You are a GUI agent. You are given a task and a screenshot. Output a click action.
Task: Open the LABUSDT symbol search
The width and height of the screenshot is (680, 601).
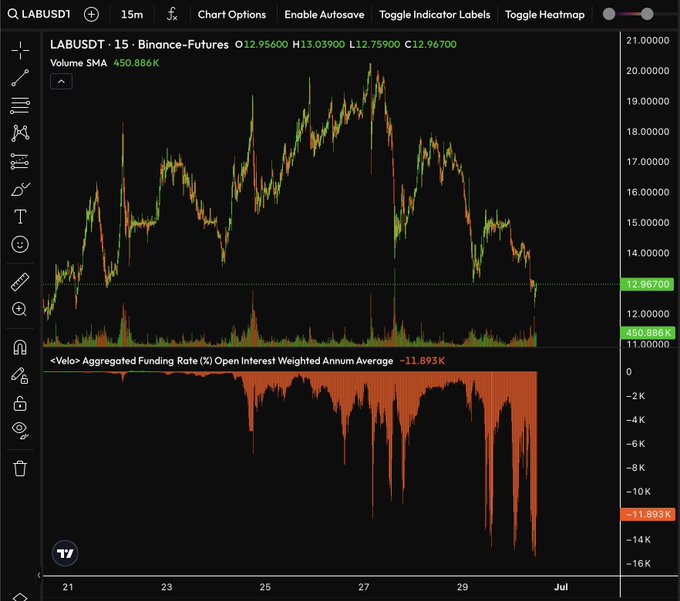tap(39, 14)
